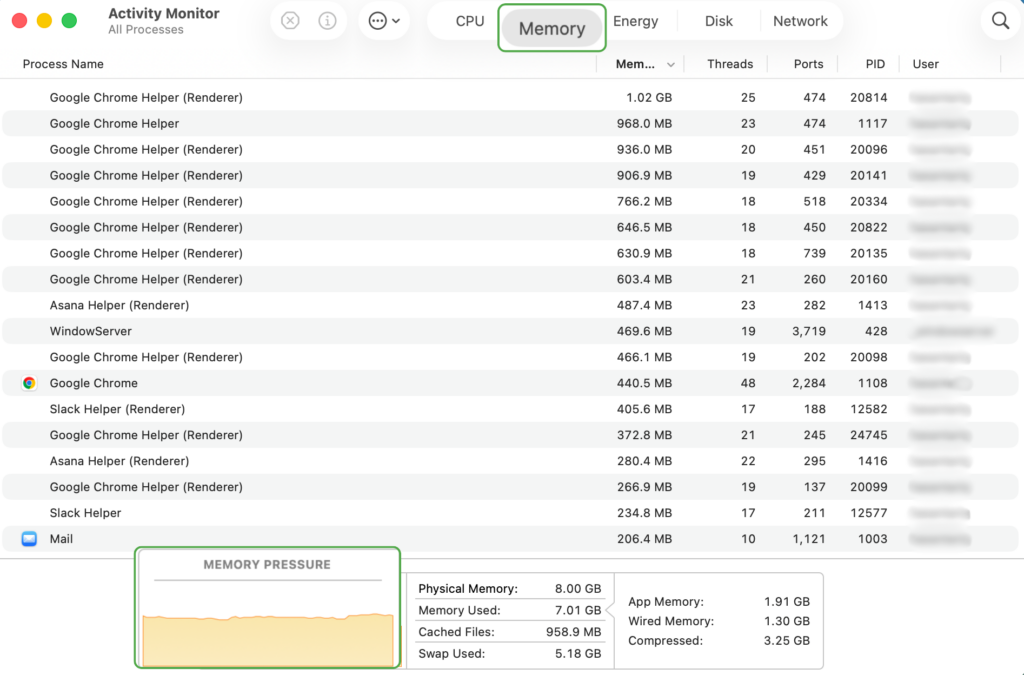This screenshot has height=675, width=1024.
Task: Click the 48 threads value for Google Chrome
Action: click(x=748, y=383)
